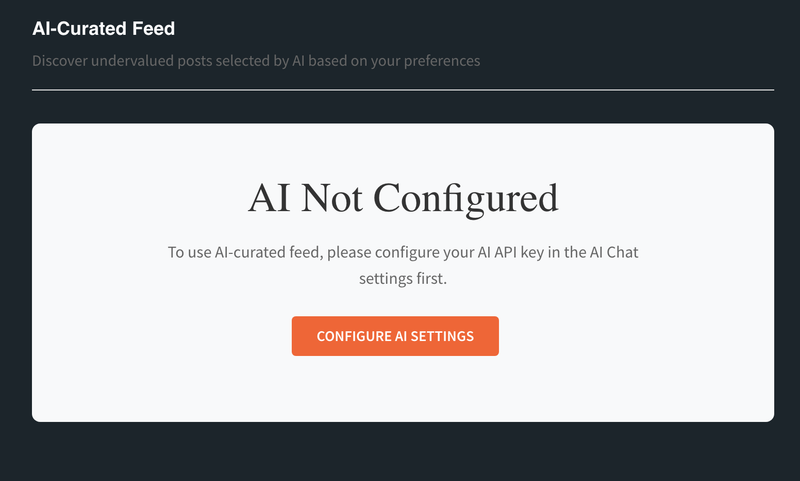Click the 'To use AI-curated feed' message line
Viewport: 800px width, 481px height.
click(x=402, y=252)
